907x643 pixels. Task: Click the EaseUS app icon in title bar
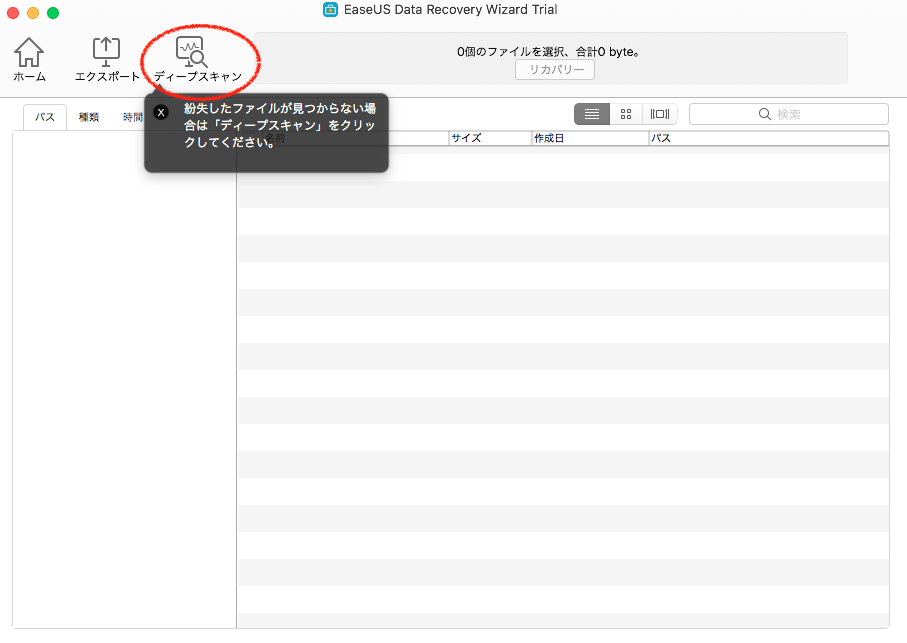[330, 10]
